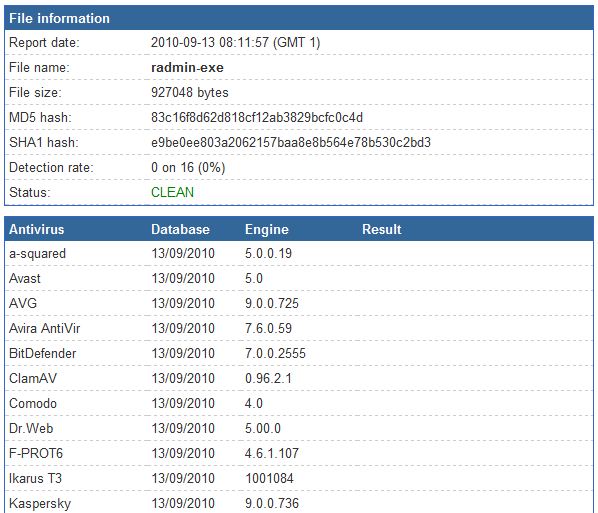Viewport: 598px width, 513px height.
Task: Select the Avast antivirus row name
Action: pyautogui.click(x=25, y=278)
